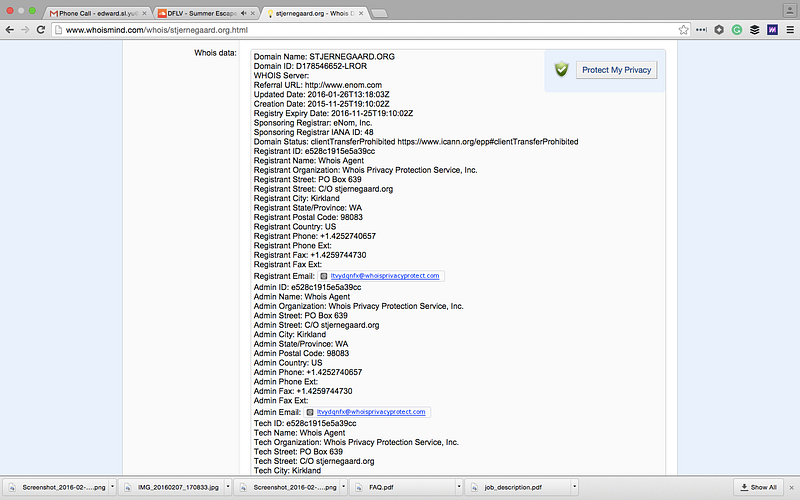The image size is (800, 500).
Task: Click the green privacy shield icon
Action: pyautogui.click(x=562, y=69)
